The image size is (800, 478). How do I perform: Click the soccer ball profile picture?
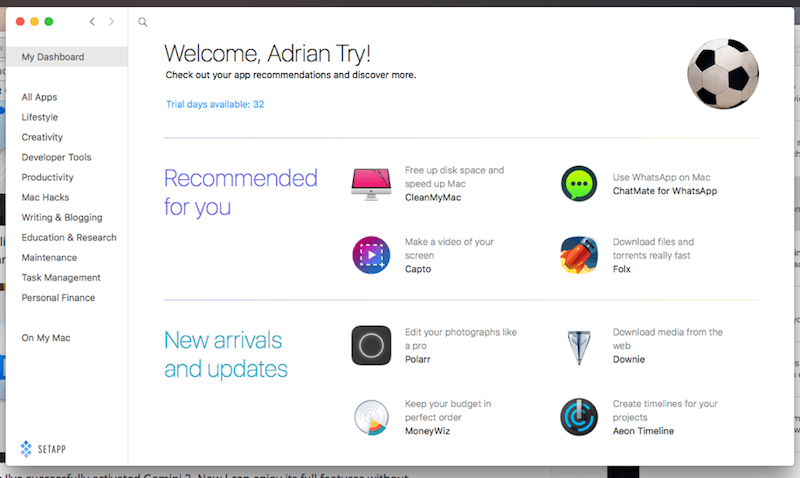click(x=722, y=74)
